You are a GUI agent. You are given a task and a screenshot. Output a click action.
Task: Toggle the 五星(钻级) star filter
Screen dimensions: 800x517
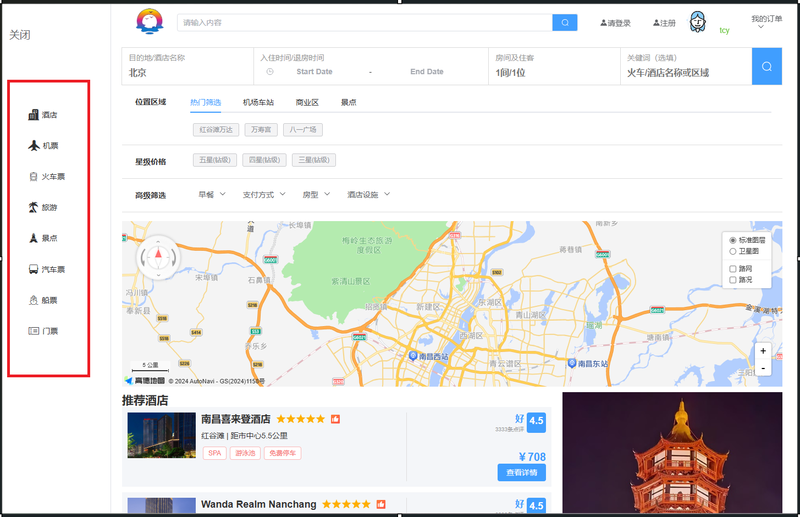[215, 160]
